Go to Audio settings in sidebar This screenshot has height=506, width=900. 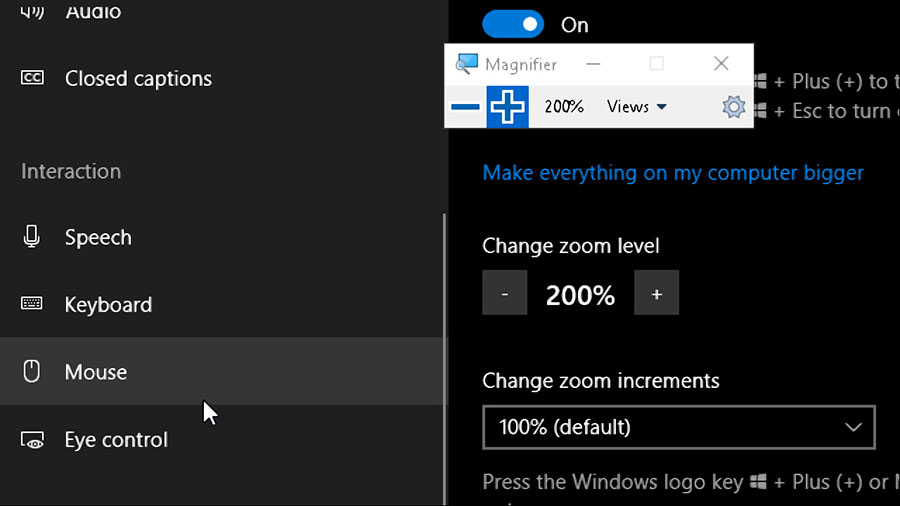(92, 12)
